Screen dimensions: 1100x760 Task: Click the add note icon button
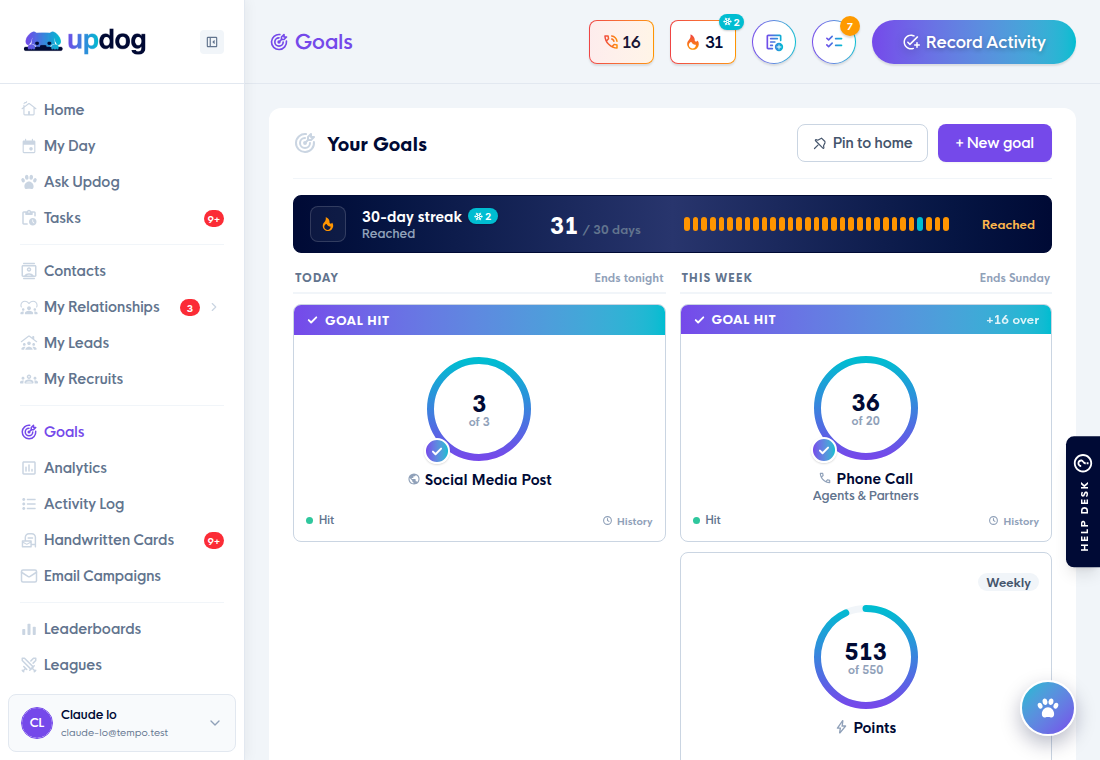(x=774, y=42)
